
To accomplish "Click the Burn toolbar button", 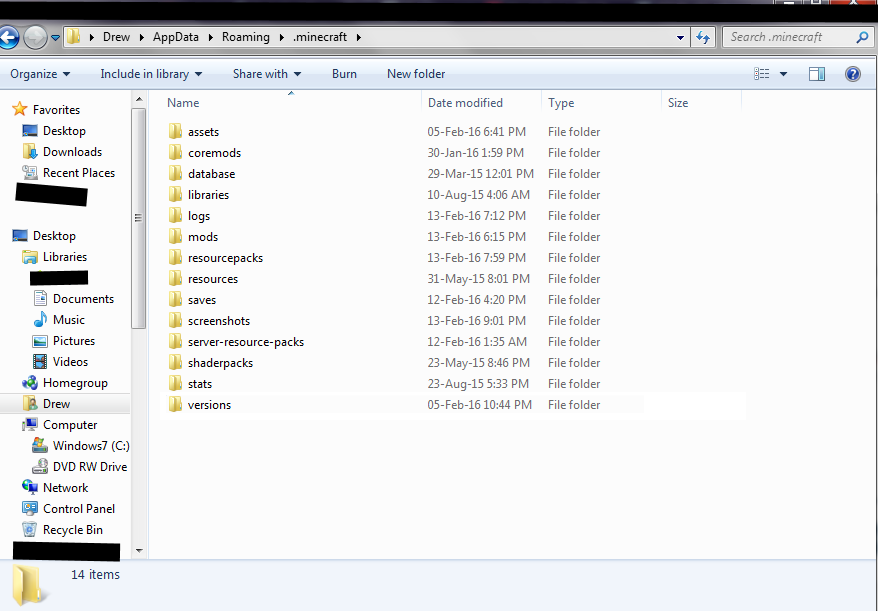I will pos(344,74).
